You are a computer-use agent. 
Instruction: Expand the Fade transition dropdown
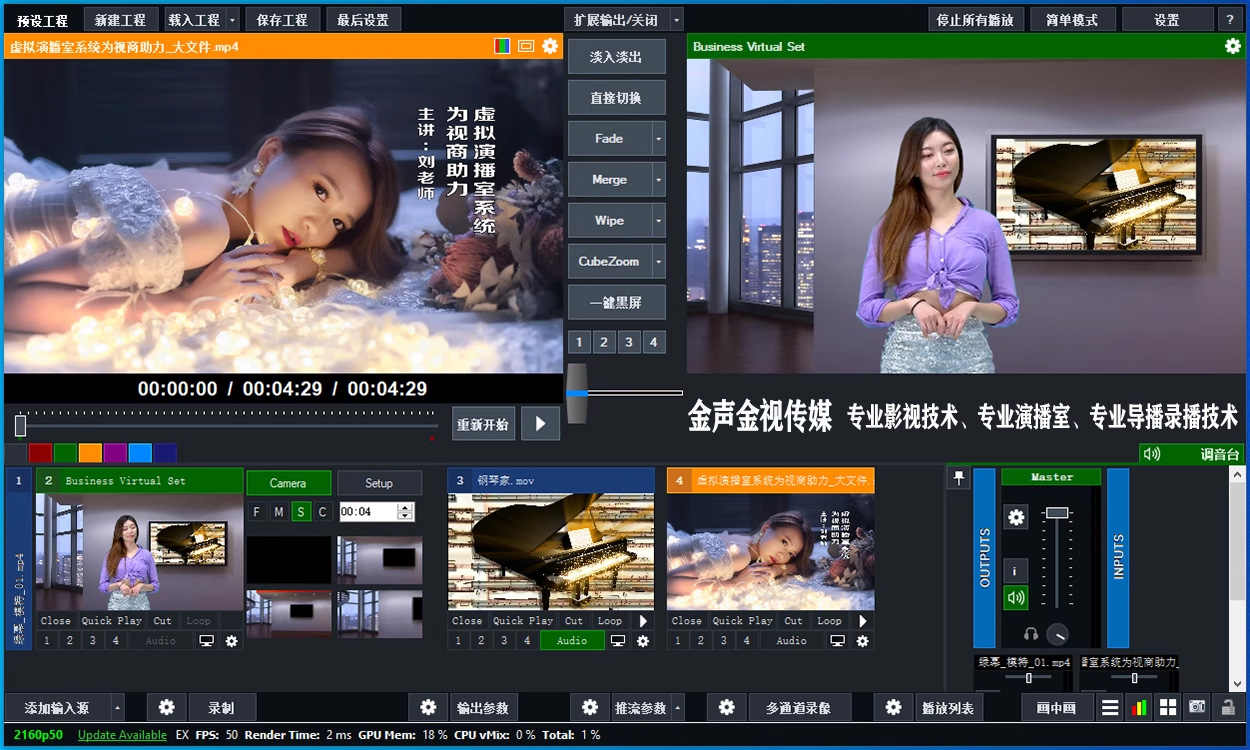657,138
